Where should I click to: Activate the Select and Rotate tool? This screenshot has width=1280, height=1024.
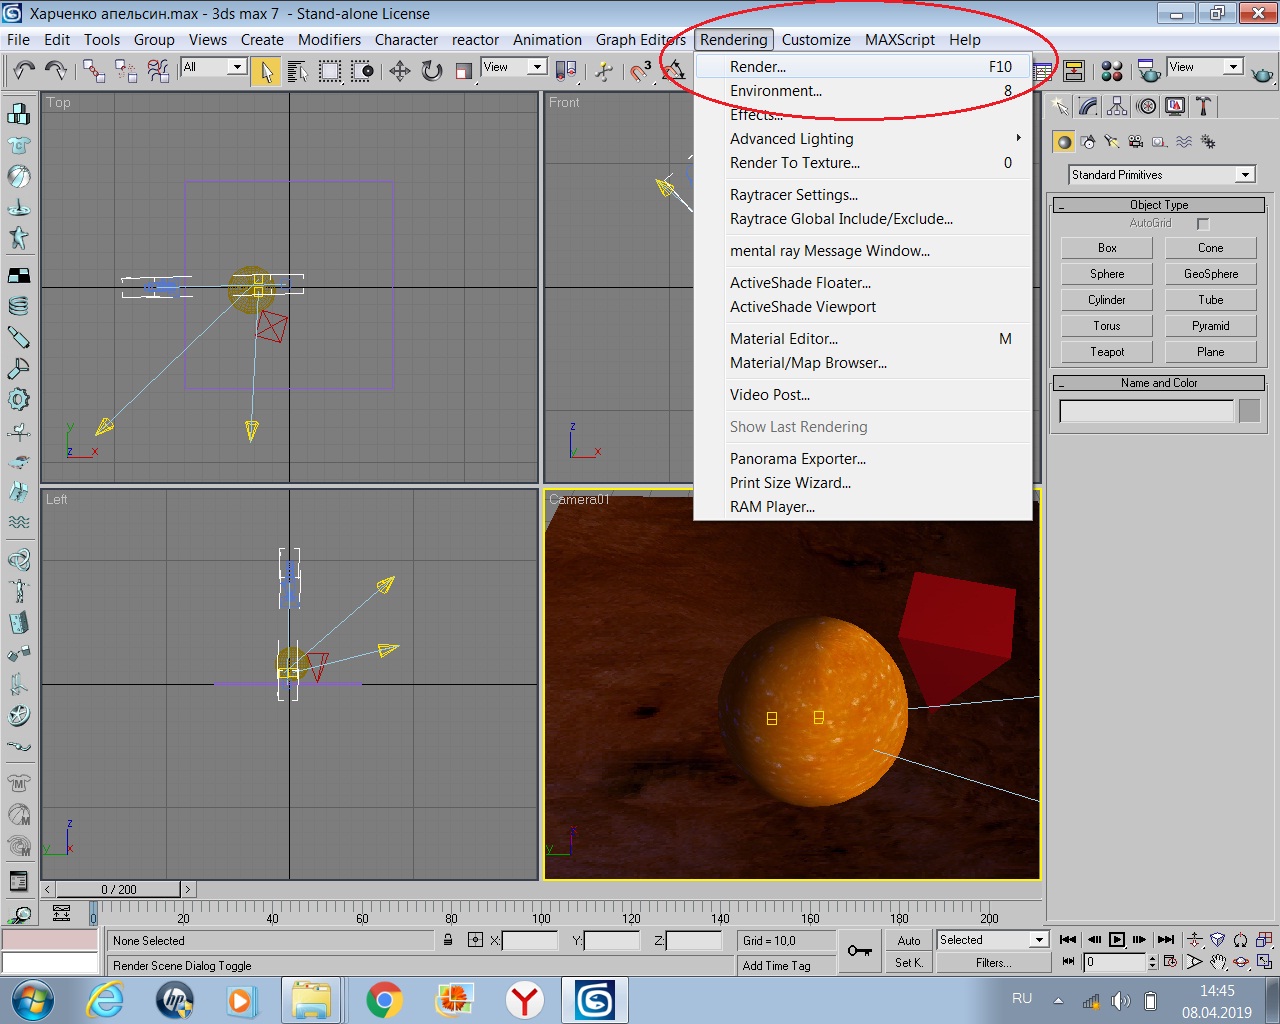pyautogui.click(x=432, y=71)
